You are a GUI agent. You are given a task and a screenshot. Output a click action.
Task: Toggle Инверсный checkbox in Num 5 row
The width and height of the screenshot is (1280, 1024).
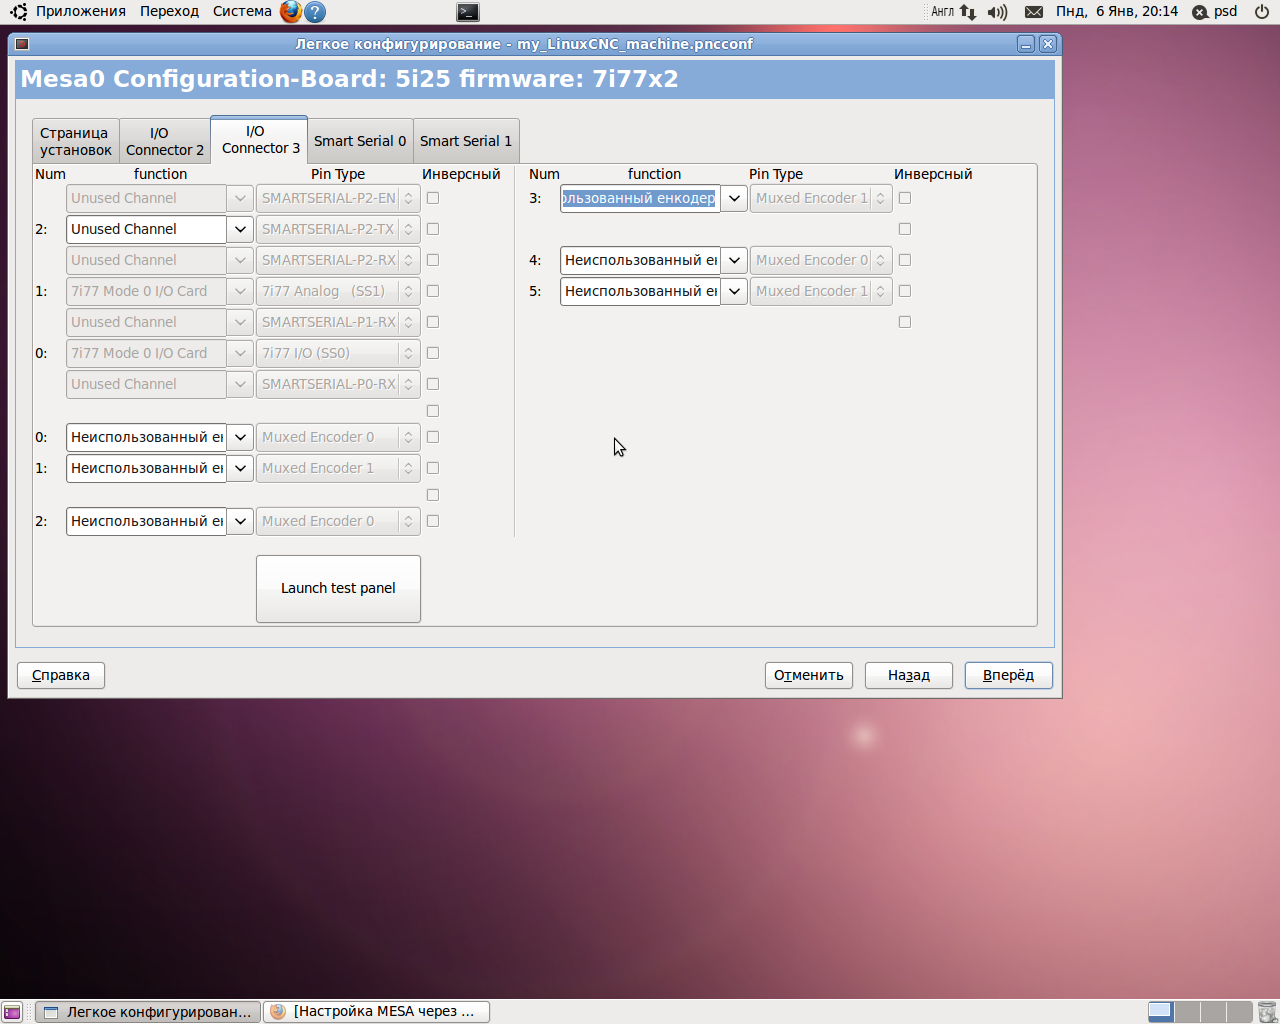tap(905, 291)
